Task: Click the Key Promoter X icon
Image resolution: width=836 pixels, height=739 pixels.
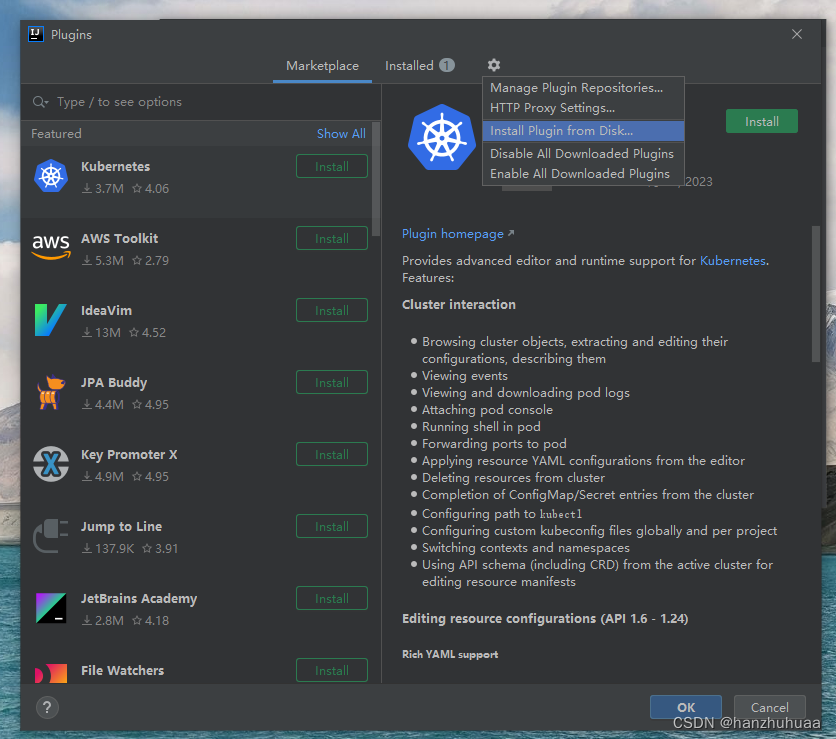Action: 51,464
